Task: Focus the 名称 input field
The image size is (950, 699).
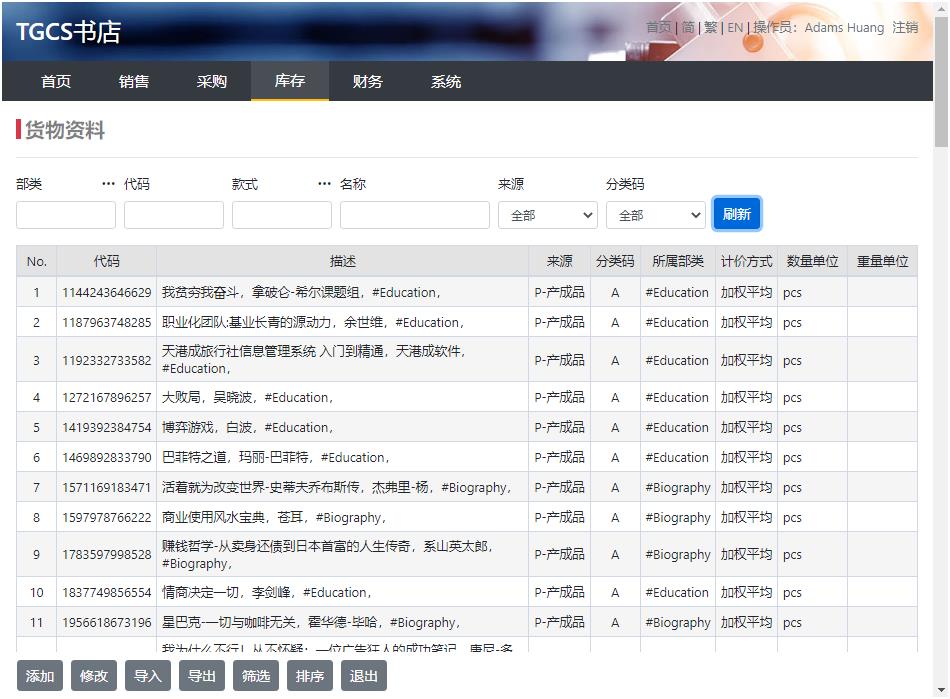Action: click(x=415, y=215)
